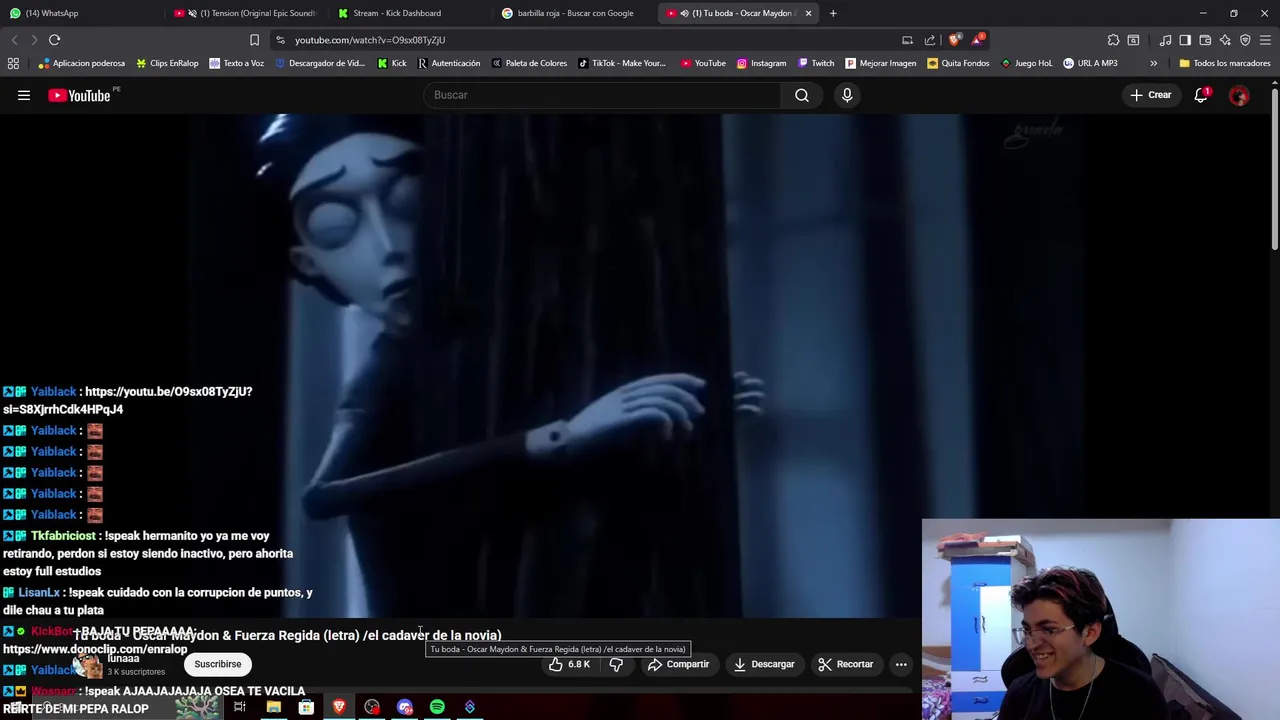Open the Mejorar Imagen bookmark
Screen dimensions: 1280x720
880,63
